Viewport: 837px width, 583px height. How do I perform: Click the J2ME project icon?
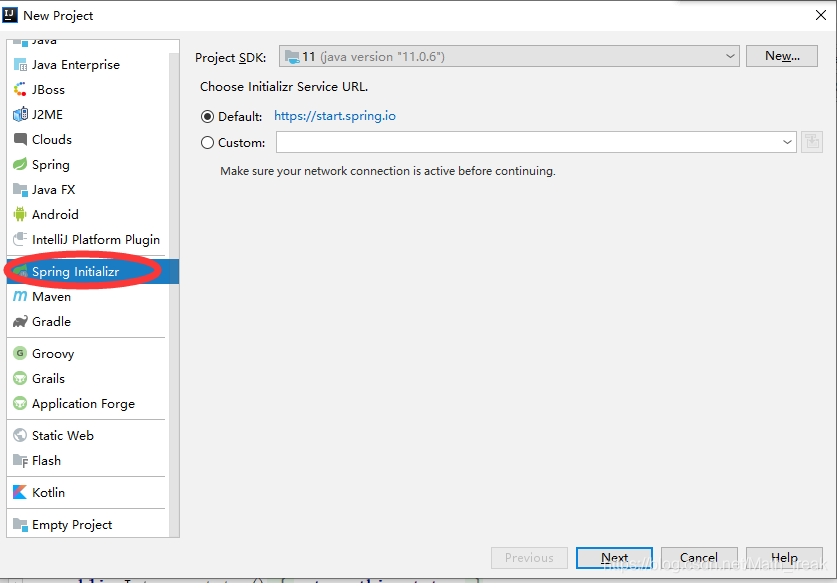[x=20, y=114]
